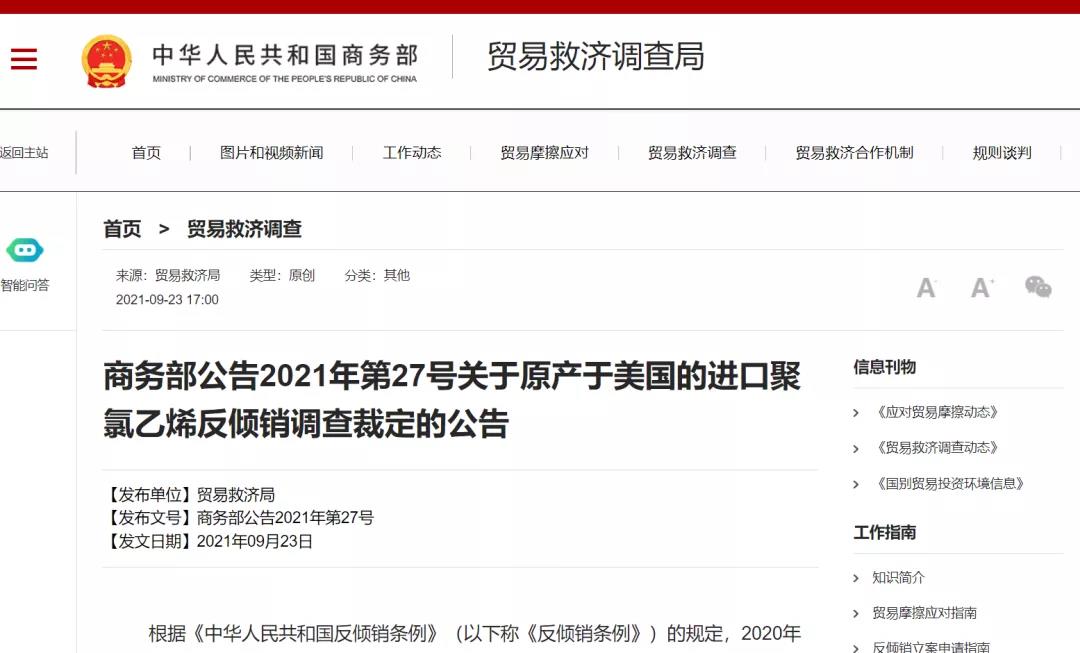Click the 【发文日期】2021年09月23日 line

(208, 541)
